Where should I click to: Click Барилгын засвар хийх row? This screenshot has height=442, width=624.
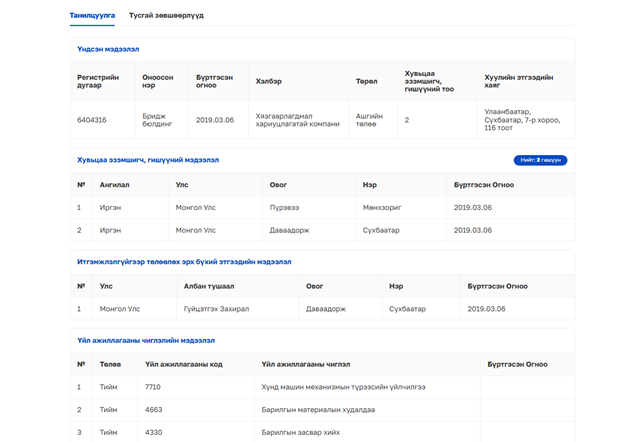pyautogui.click(x=300, y=432)
